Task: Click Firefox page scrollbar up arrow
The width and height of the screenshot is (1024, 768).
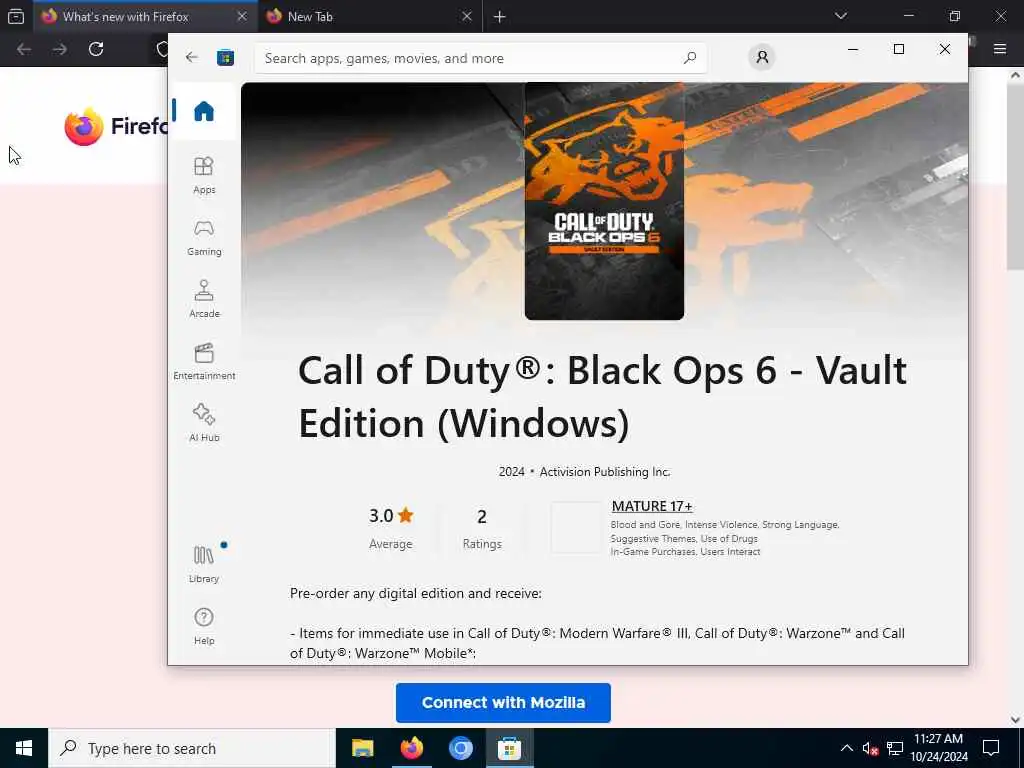Action: point(1015,75)
